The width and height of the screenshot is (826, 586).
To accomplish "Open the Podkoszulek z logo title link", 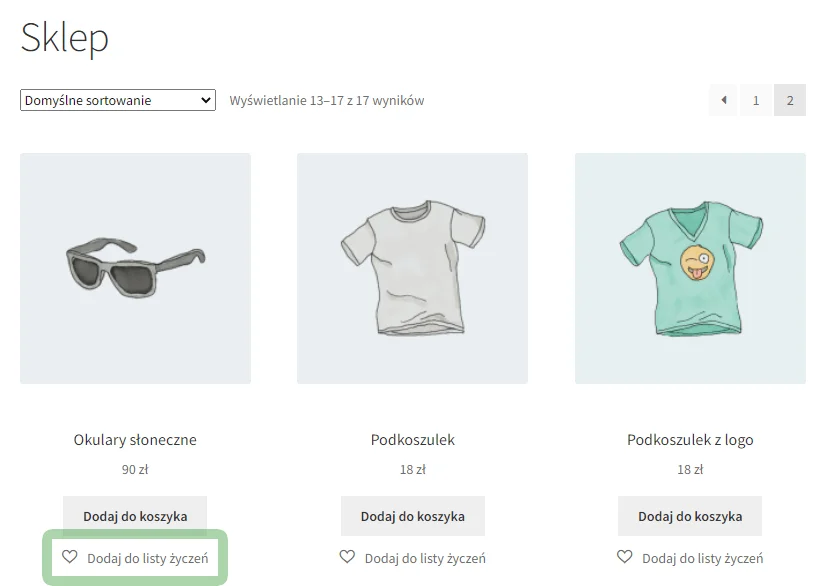I will (x=690, y=440).
